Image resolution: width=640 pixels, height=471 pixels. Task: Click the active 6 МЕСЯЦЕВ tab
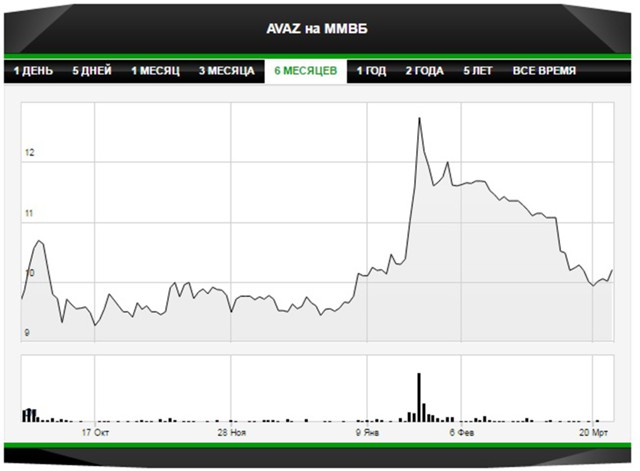[x=306, y=72]
